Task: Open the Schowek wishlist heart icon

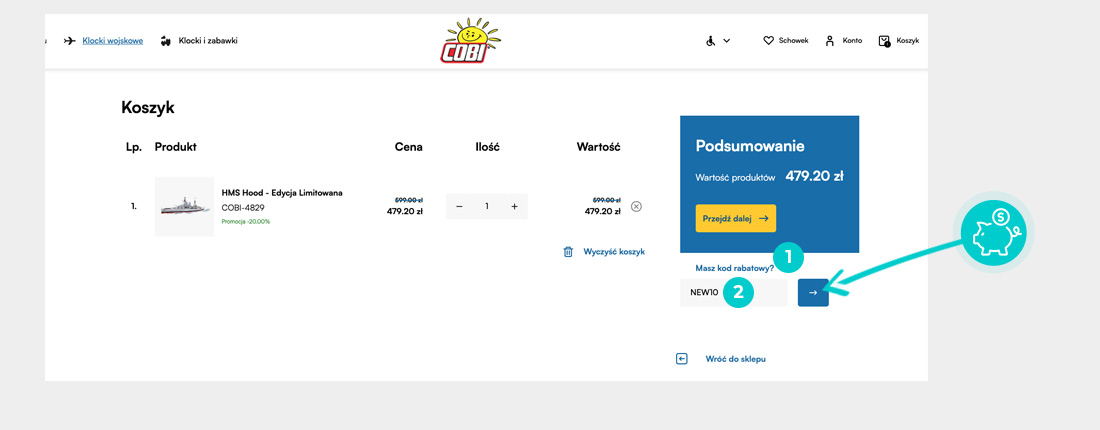Action: click(x=768, y=41)
